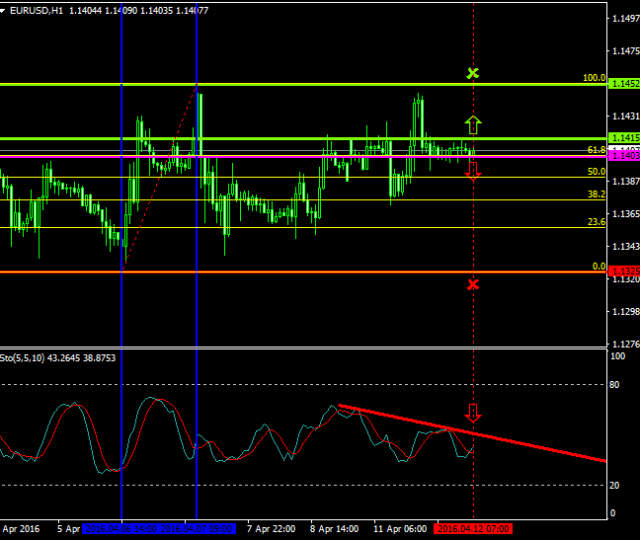
Task: Select the Fibonacci 100.0 level label
Action: coord(595,78)
